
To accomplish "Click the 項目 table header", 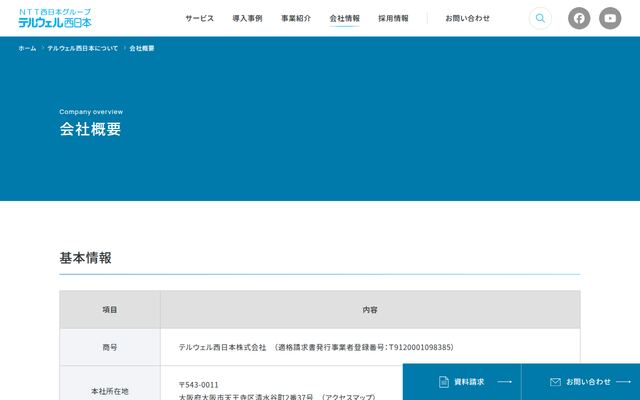I will (110, 310).
